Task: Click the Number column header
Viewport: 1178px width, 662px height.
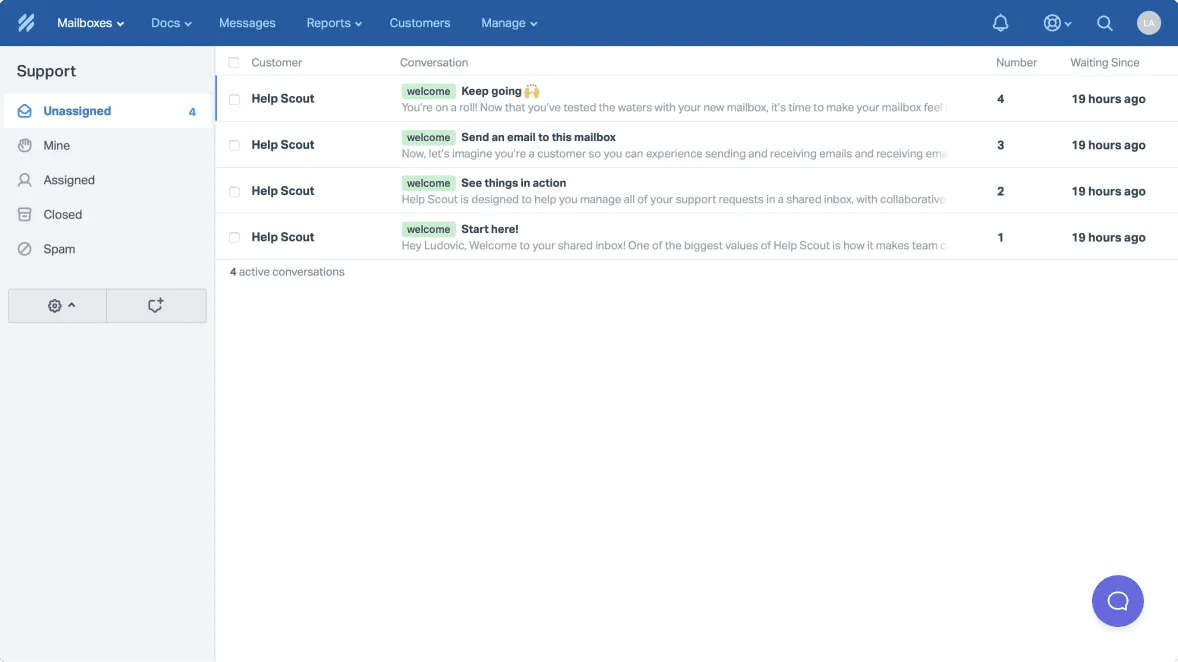Action: coord(1016,62)
